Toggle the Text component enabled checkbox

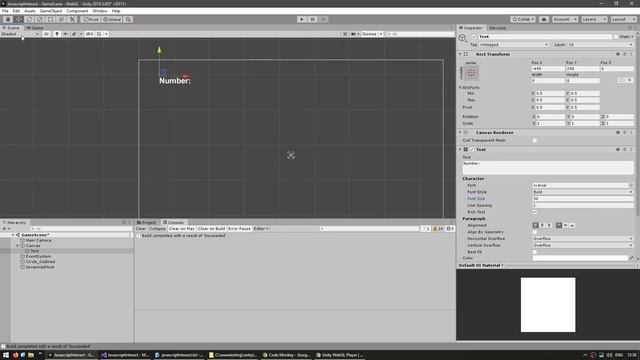(472, 149)
